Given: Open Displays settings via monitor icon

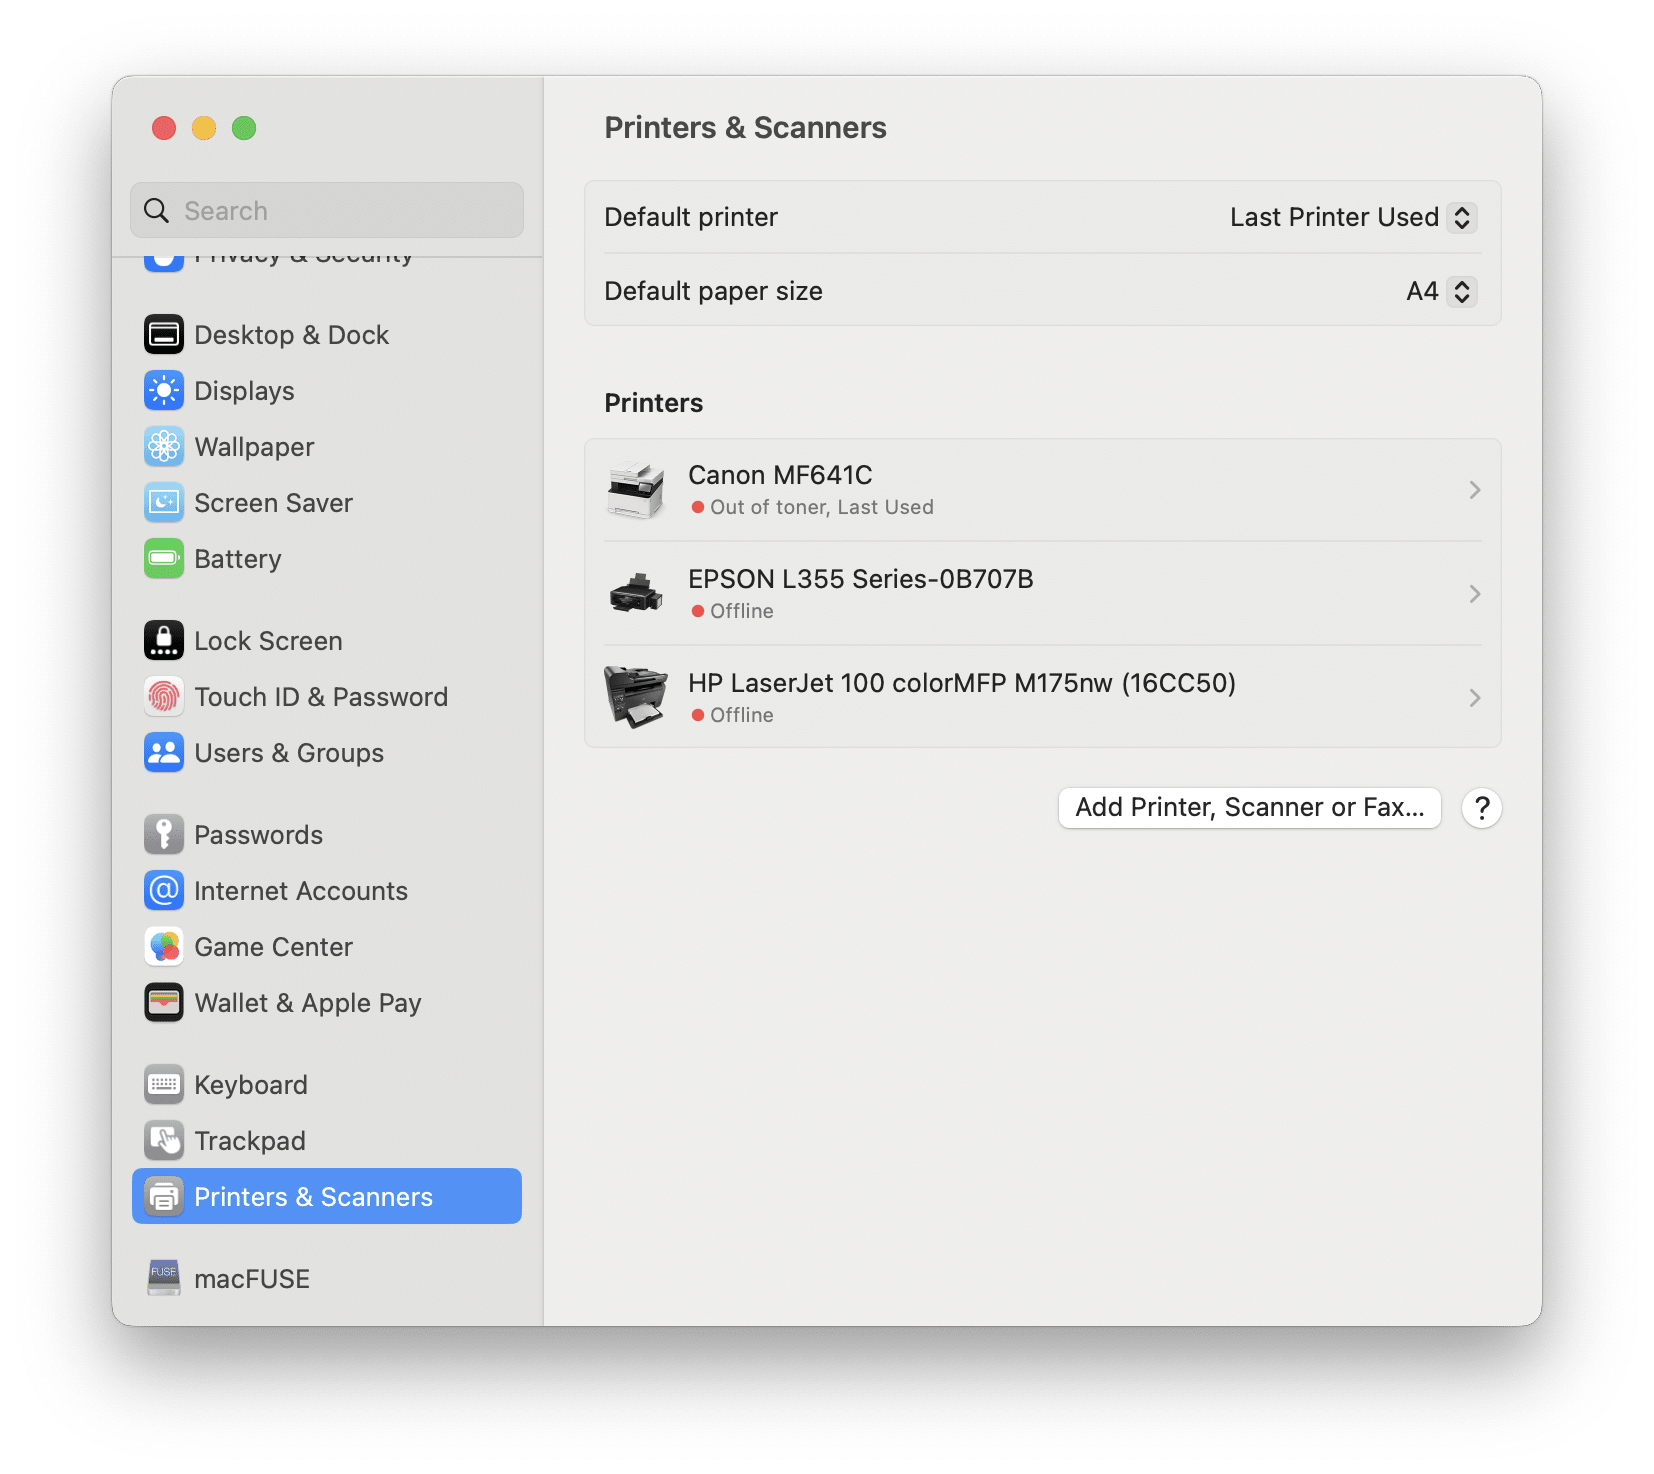Looking at the screenshot, I should (163, 390).
